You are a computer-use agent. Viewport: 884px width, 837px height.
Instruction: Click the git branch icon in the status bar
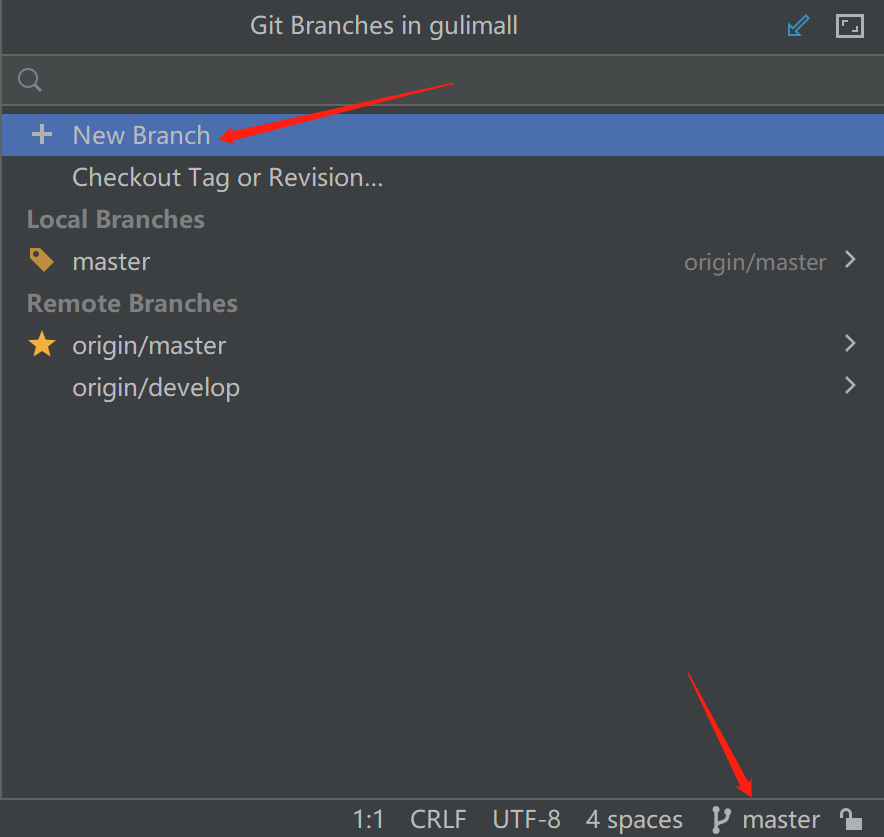tap(721, 820)
